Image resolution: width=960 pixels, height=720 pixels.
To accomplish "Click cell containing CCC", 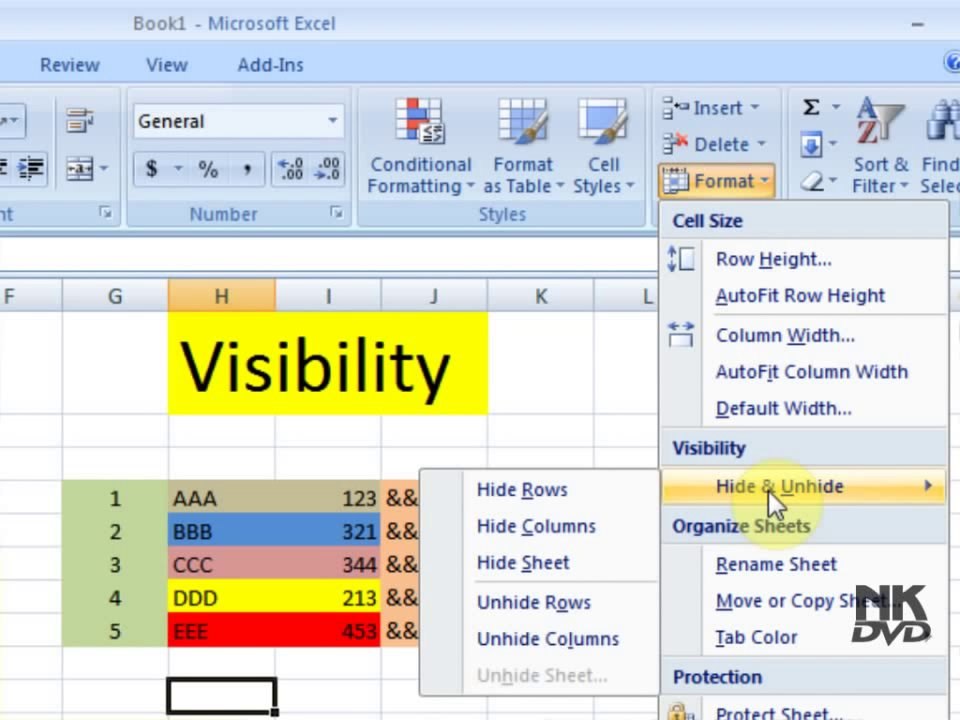I will click(222, 564).
